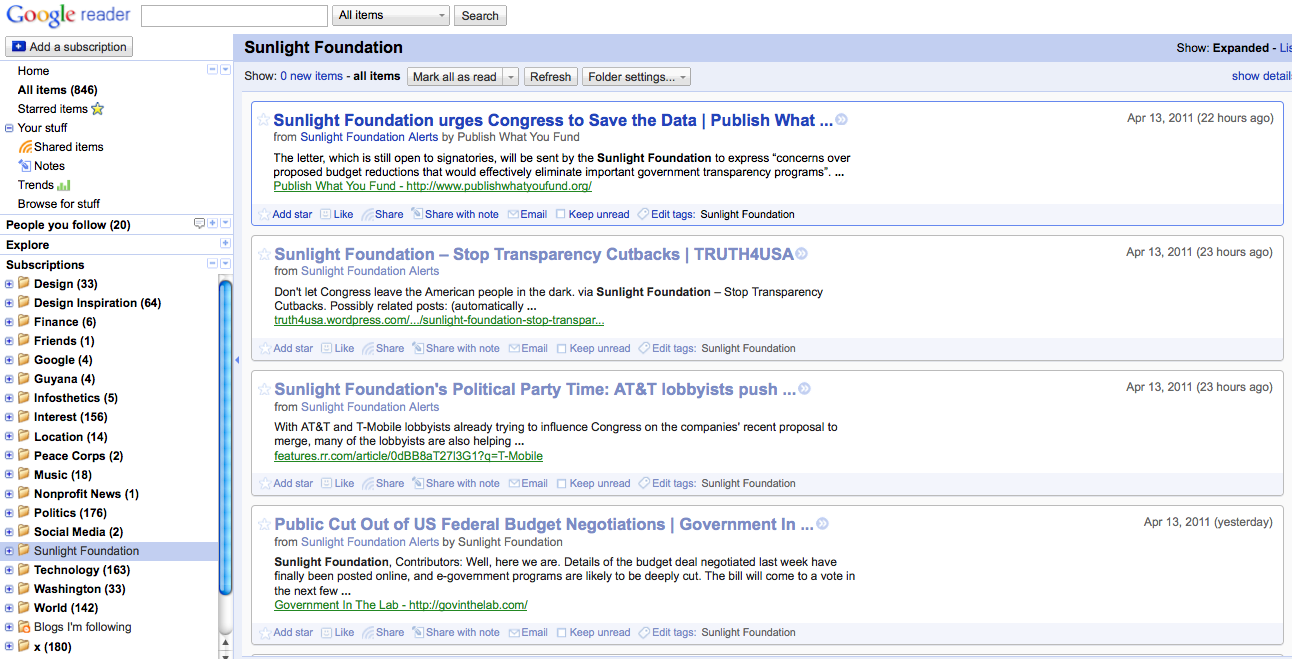This screenshot has height=659, width=1292.
Task: Click the Add a subscription button
Action: pyautogui.click(x=69, y=47)
